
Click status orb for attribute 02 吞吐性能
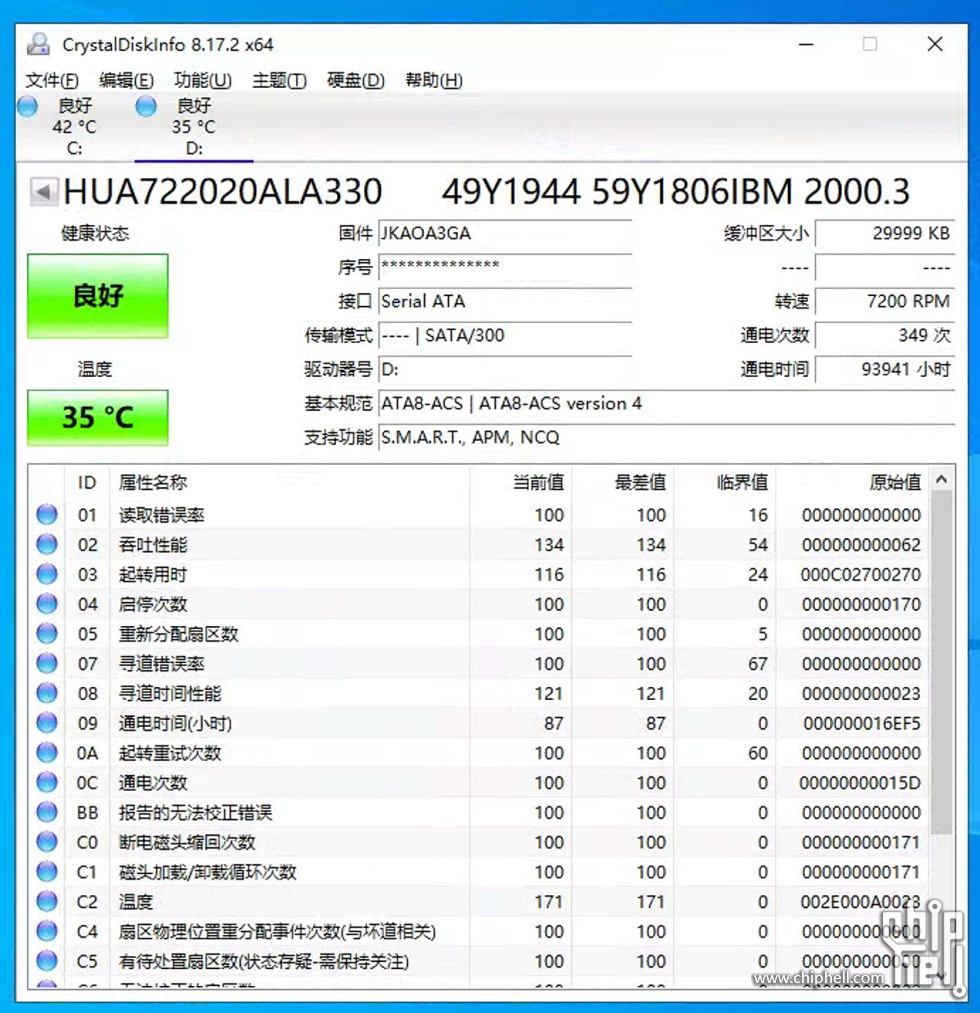[47, 545]
